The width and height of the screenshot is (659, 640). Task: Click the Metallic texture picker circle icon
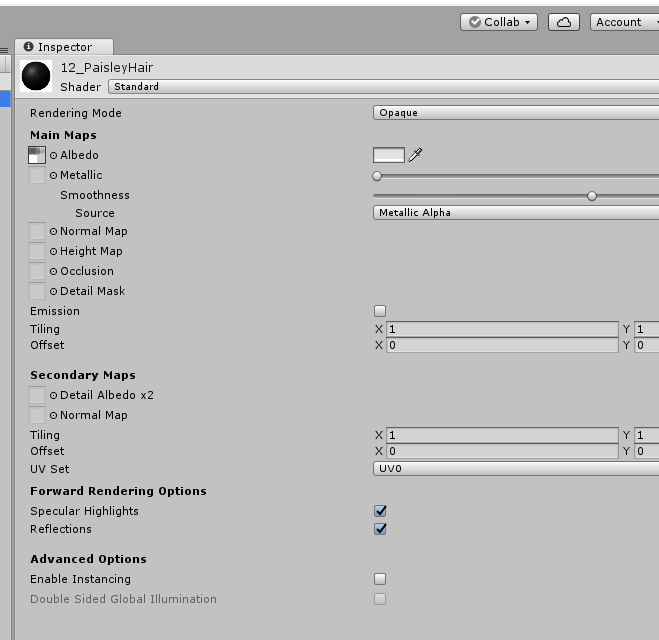pyautogui.click(x=53, y=175)
